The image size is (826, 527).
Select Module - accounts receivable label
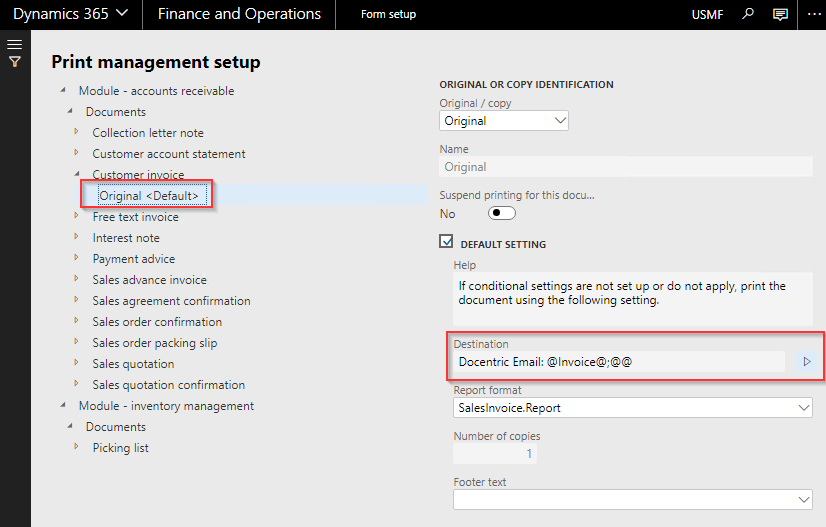pos(156,91)
